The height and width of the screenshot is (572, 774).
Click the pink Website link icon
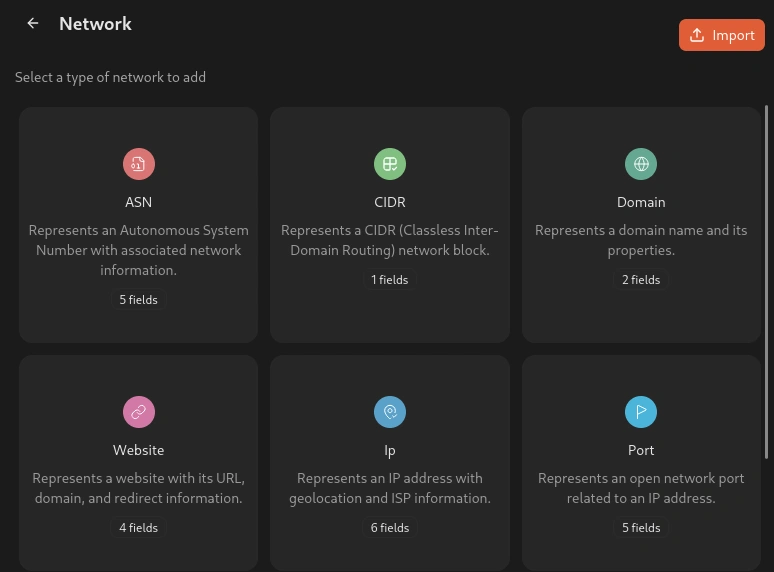[x=139, y=412]
